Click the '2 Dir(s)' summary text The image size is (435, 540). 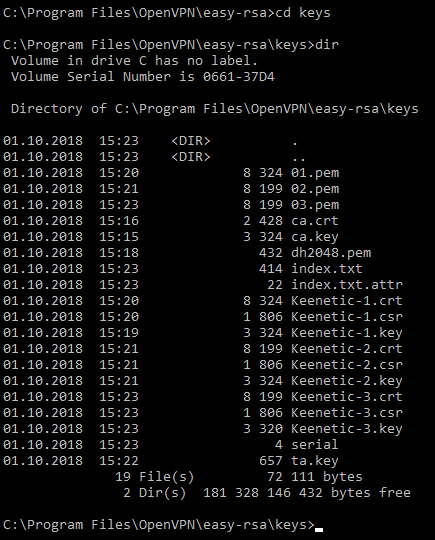click(x=155, y=493)
